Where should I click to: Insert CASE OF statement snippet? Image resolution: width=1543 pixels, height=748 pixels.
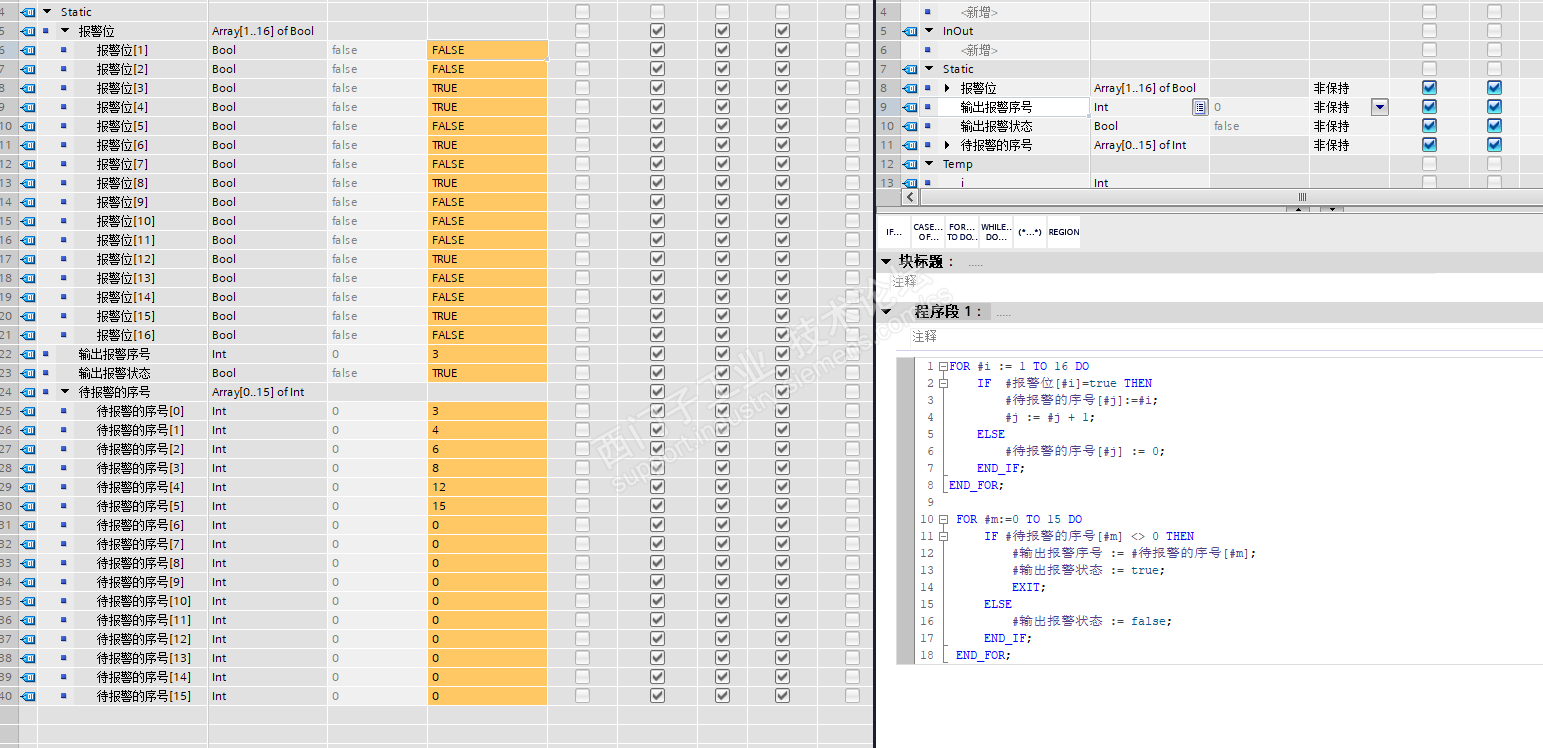click(x=926, y=232)
